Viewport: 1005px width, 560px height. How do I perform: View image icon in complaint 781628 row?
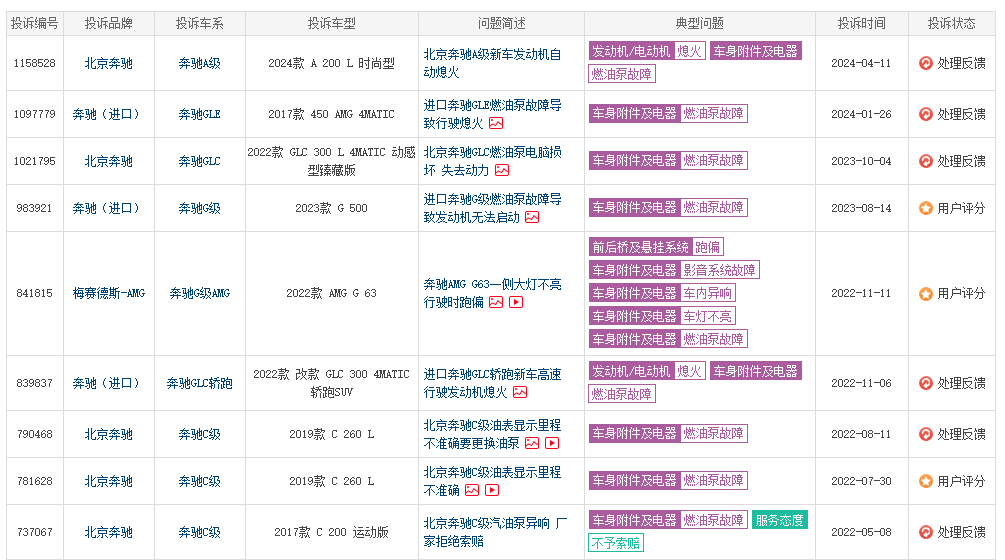[x=472, y=490]
